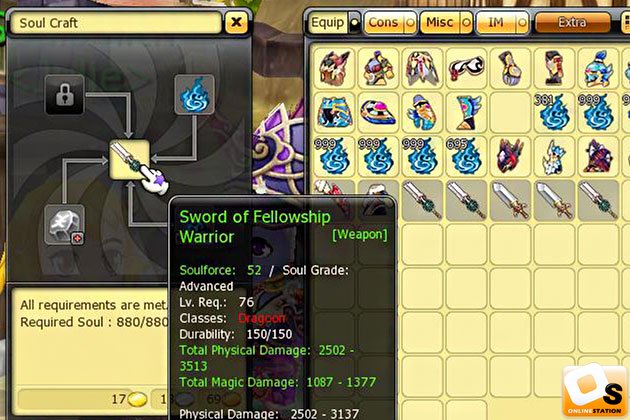630x420 pixels.
Task: Toggle the radio dot beside Cons tab
Action: [x=410, y=23]
